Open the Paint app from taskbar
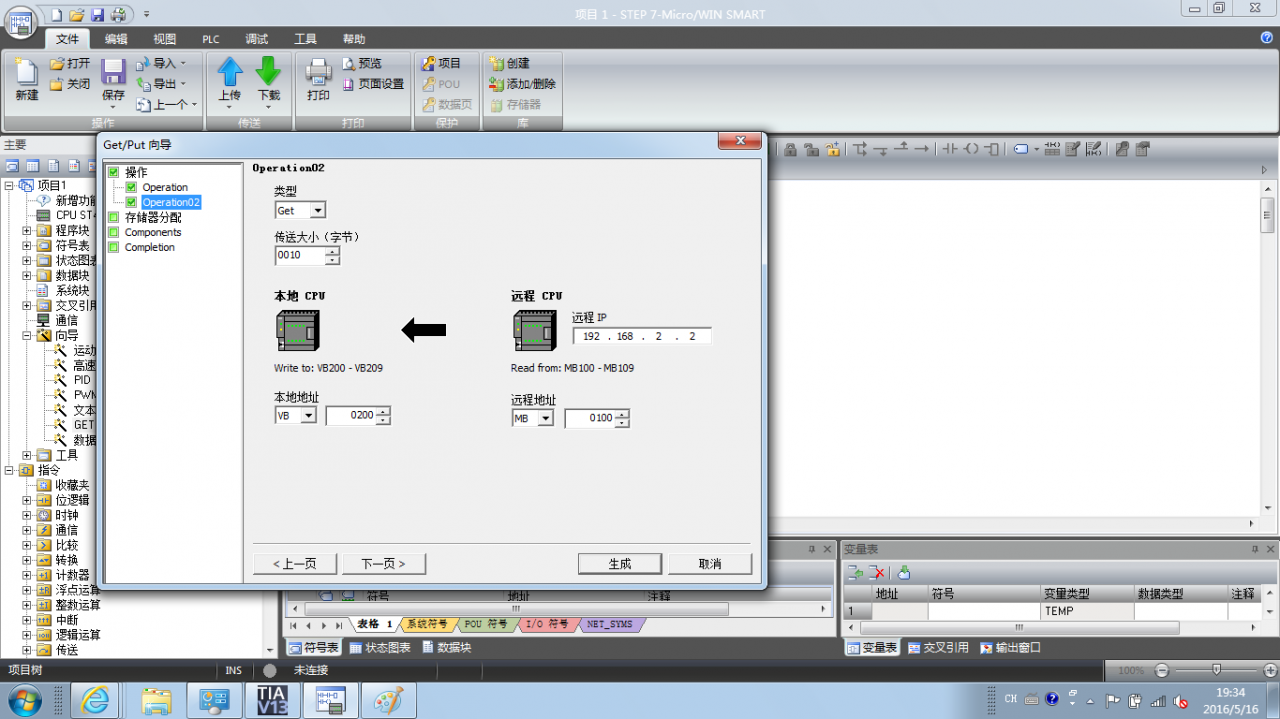 (389, 701)
